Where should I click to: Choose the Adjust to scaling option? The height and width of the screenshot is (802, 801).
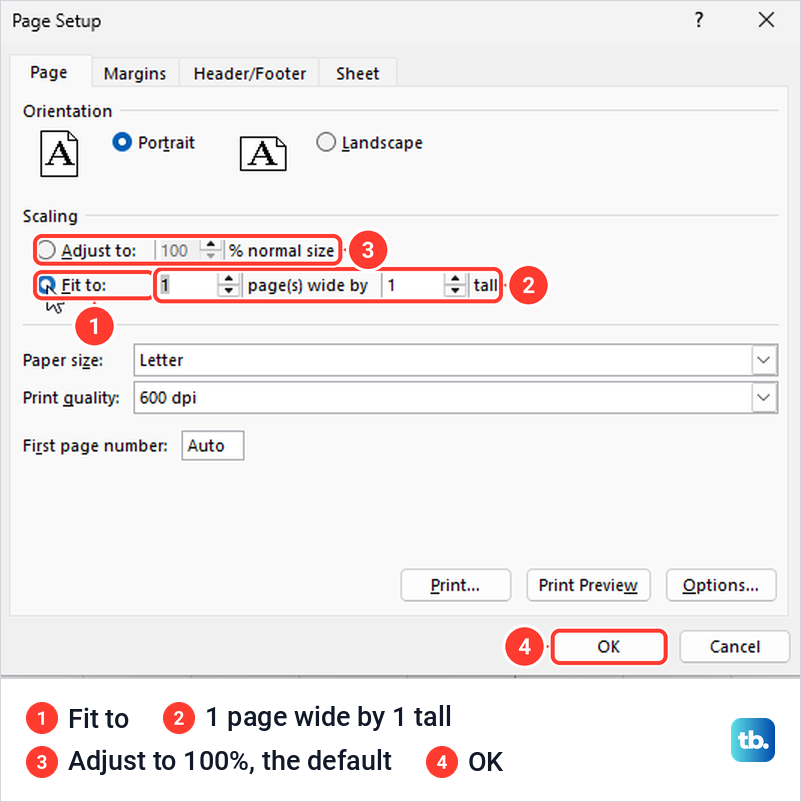click(x=46, y=250)
